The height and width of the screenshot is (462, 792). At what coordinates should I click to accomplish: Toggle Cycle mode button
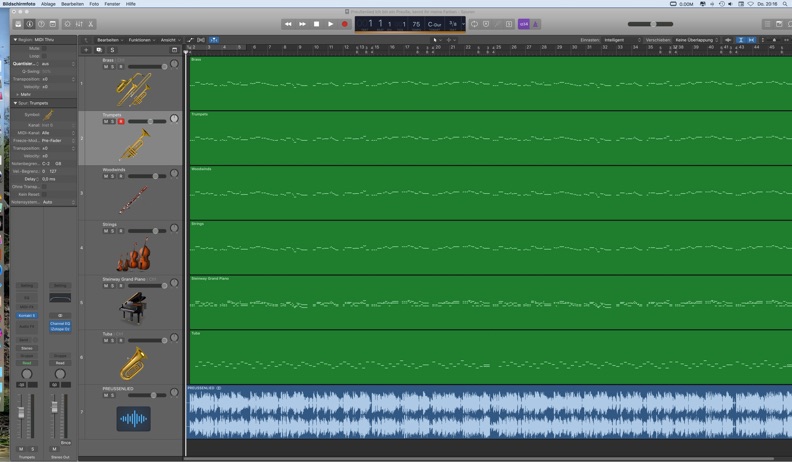(x=474, y=24)
